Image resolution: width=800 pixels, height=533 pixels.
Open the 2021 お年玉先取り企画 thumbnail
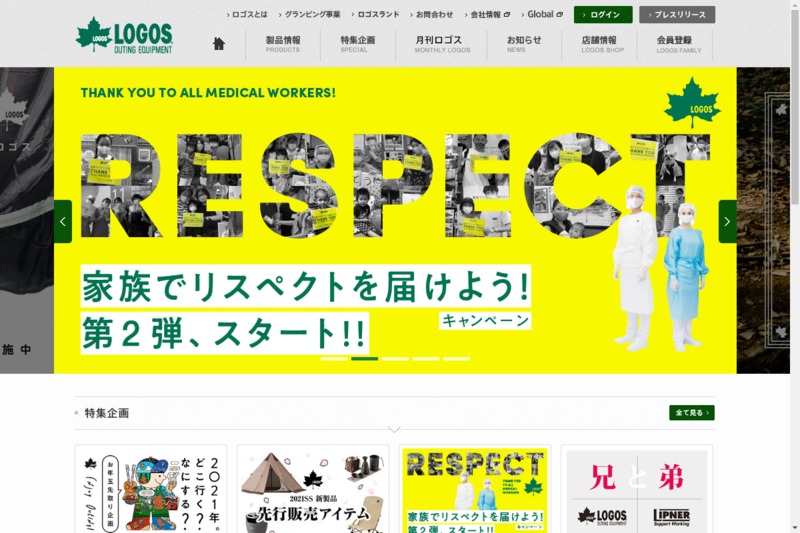point(151,490)
